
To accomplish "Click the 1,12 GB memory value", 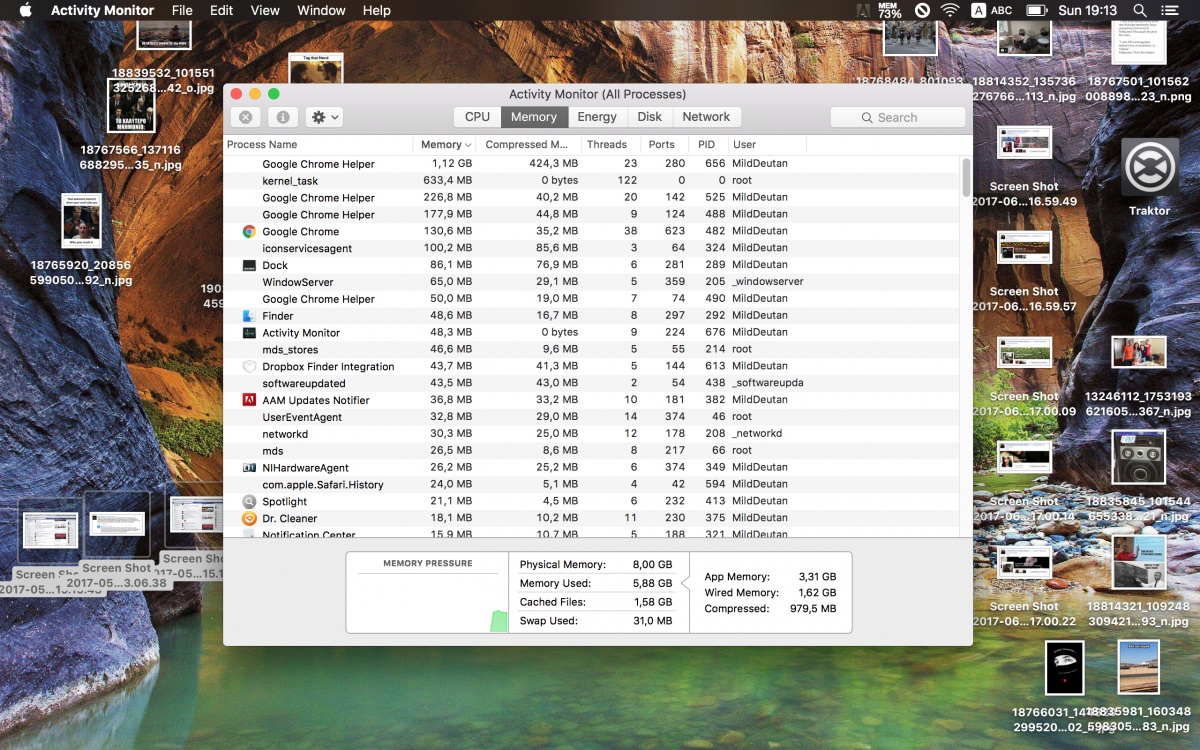I will click(x=452, y=163).
